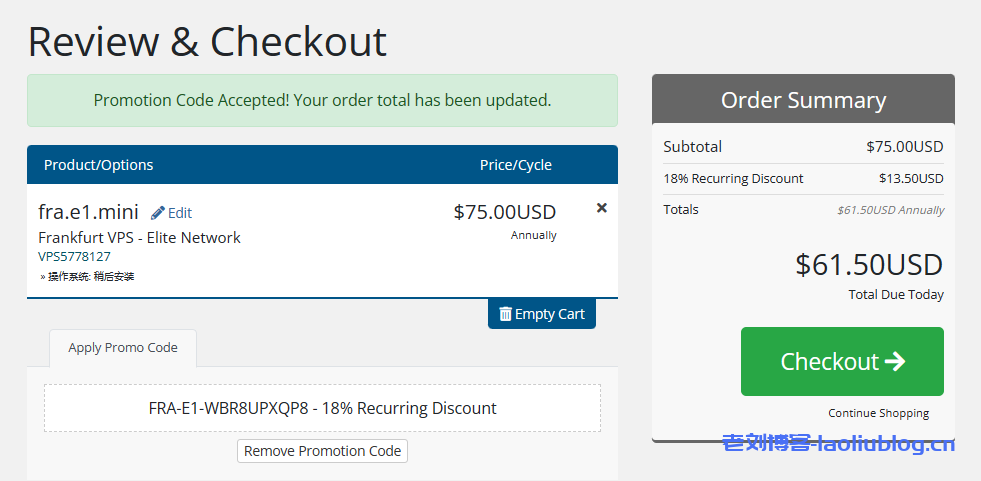Click the arrow icon on the Checkout button

coord(895,361)
